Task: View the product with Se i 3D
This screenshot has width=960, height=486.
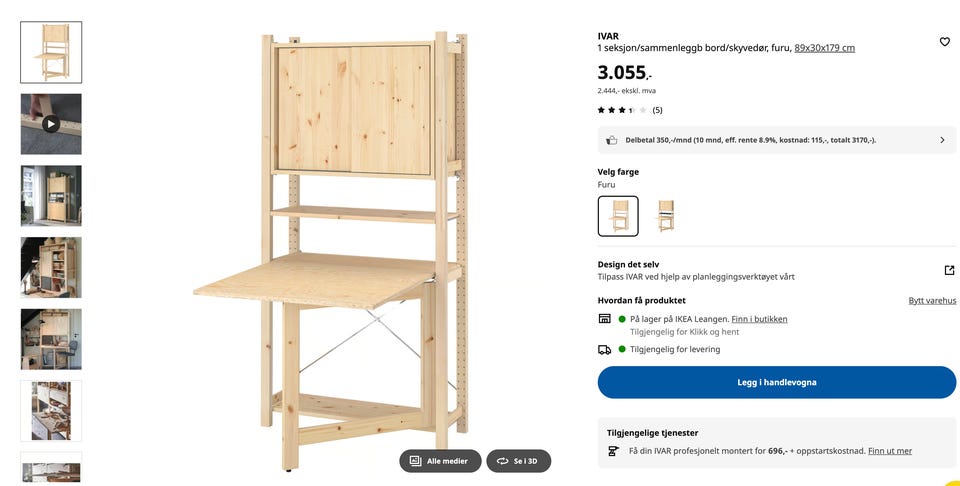Action: click(519, 461)
